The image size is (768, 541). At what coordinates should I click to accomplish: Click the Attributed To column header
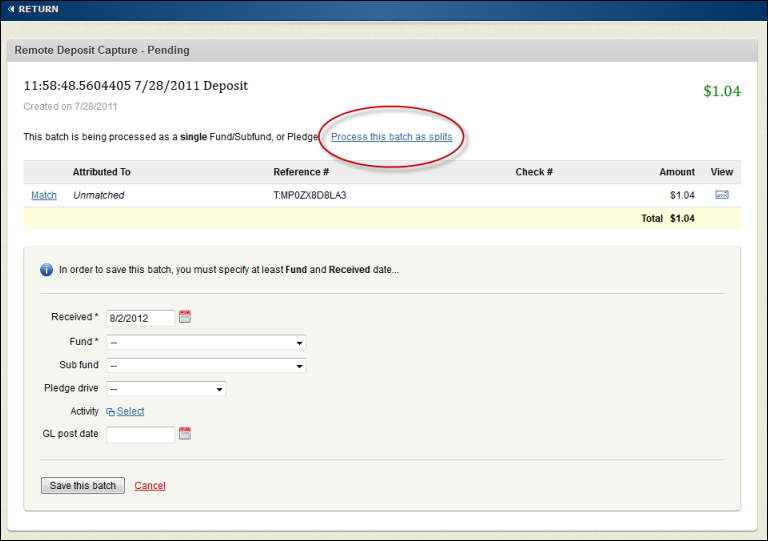coord(101,172)
